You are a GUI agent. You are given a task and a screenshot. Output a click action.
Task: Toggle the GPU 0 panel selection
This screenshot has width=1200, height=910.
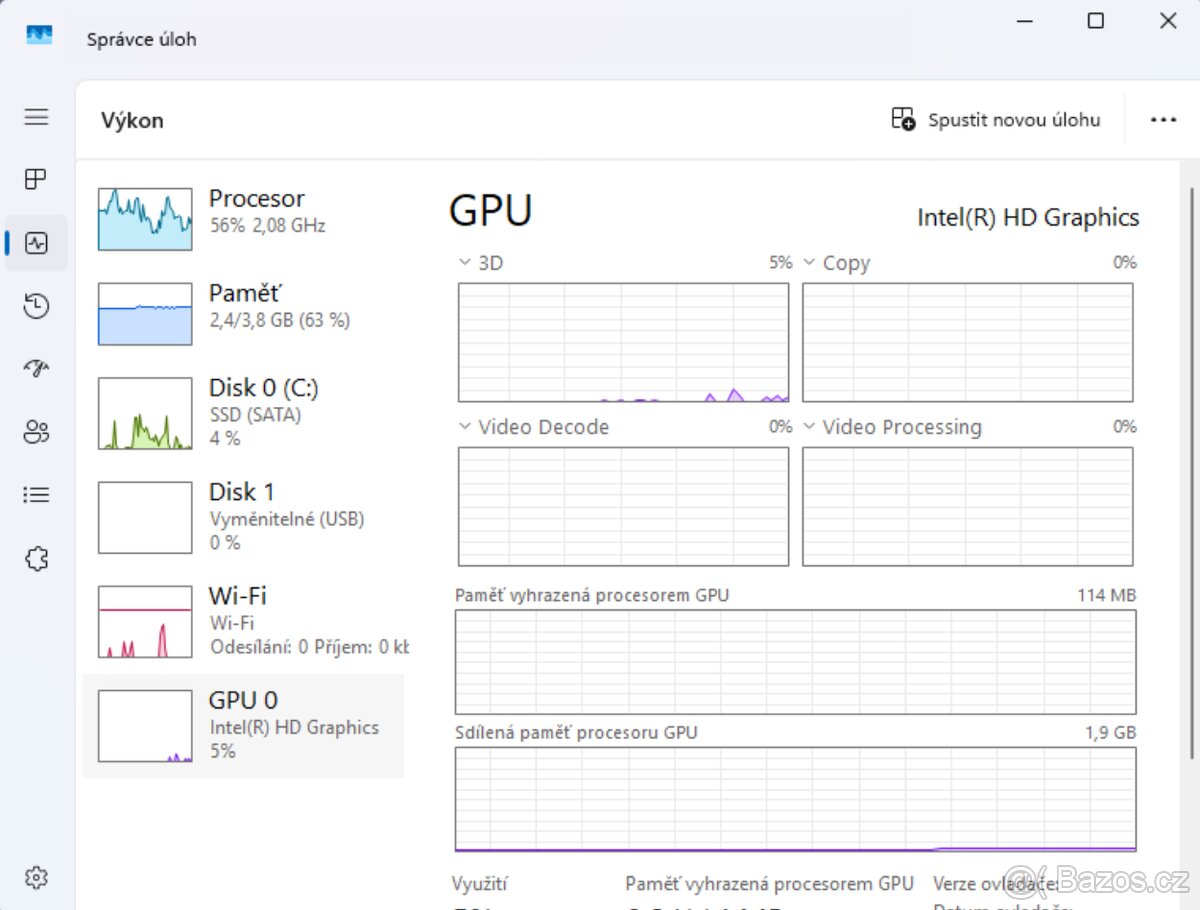tap(244, 724)
